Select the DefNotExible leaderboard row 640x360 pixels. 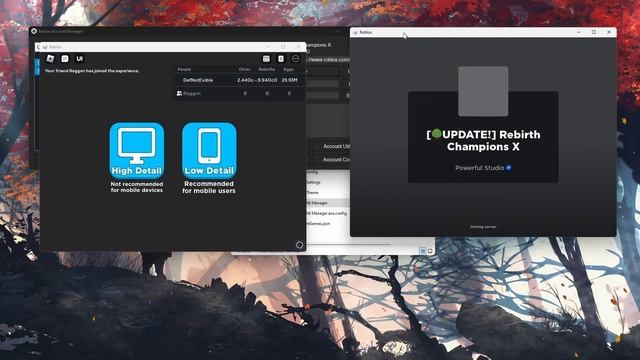pos(240,80)
